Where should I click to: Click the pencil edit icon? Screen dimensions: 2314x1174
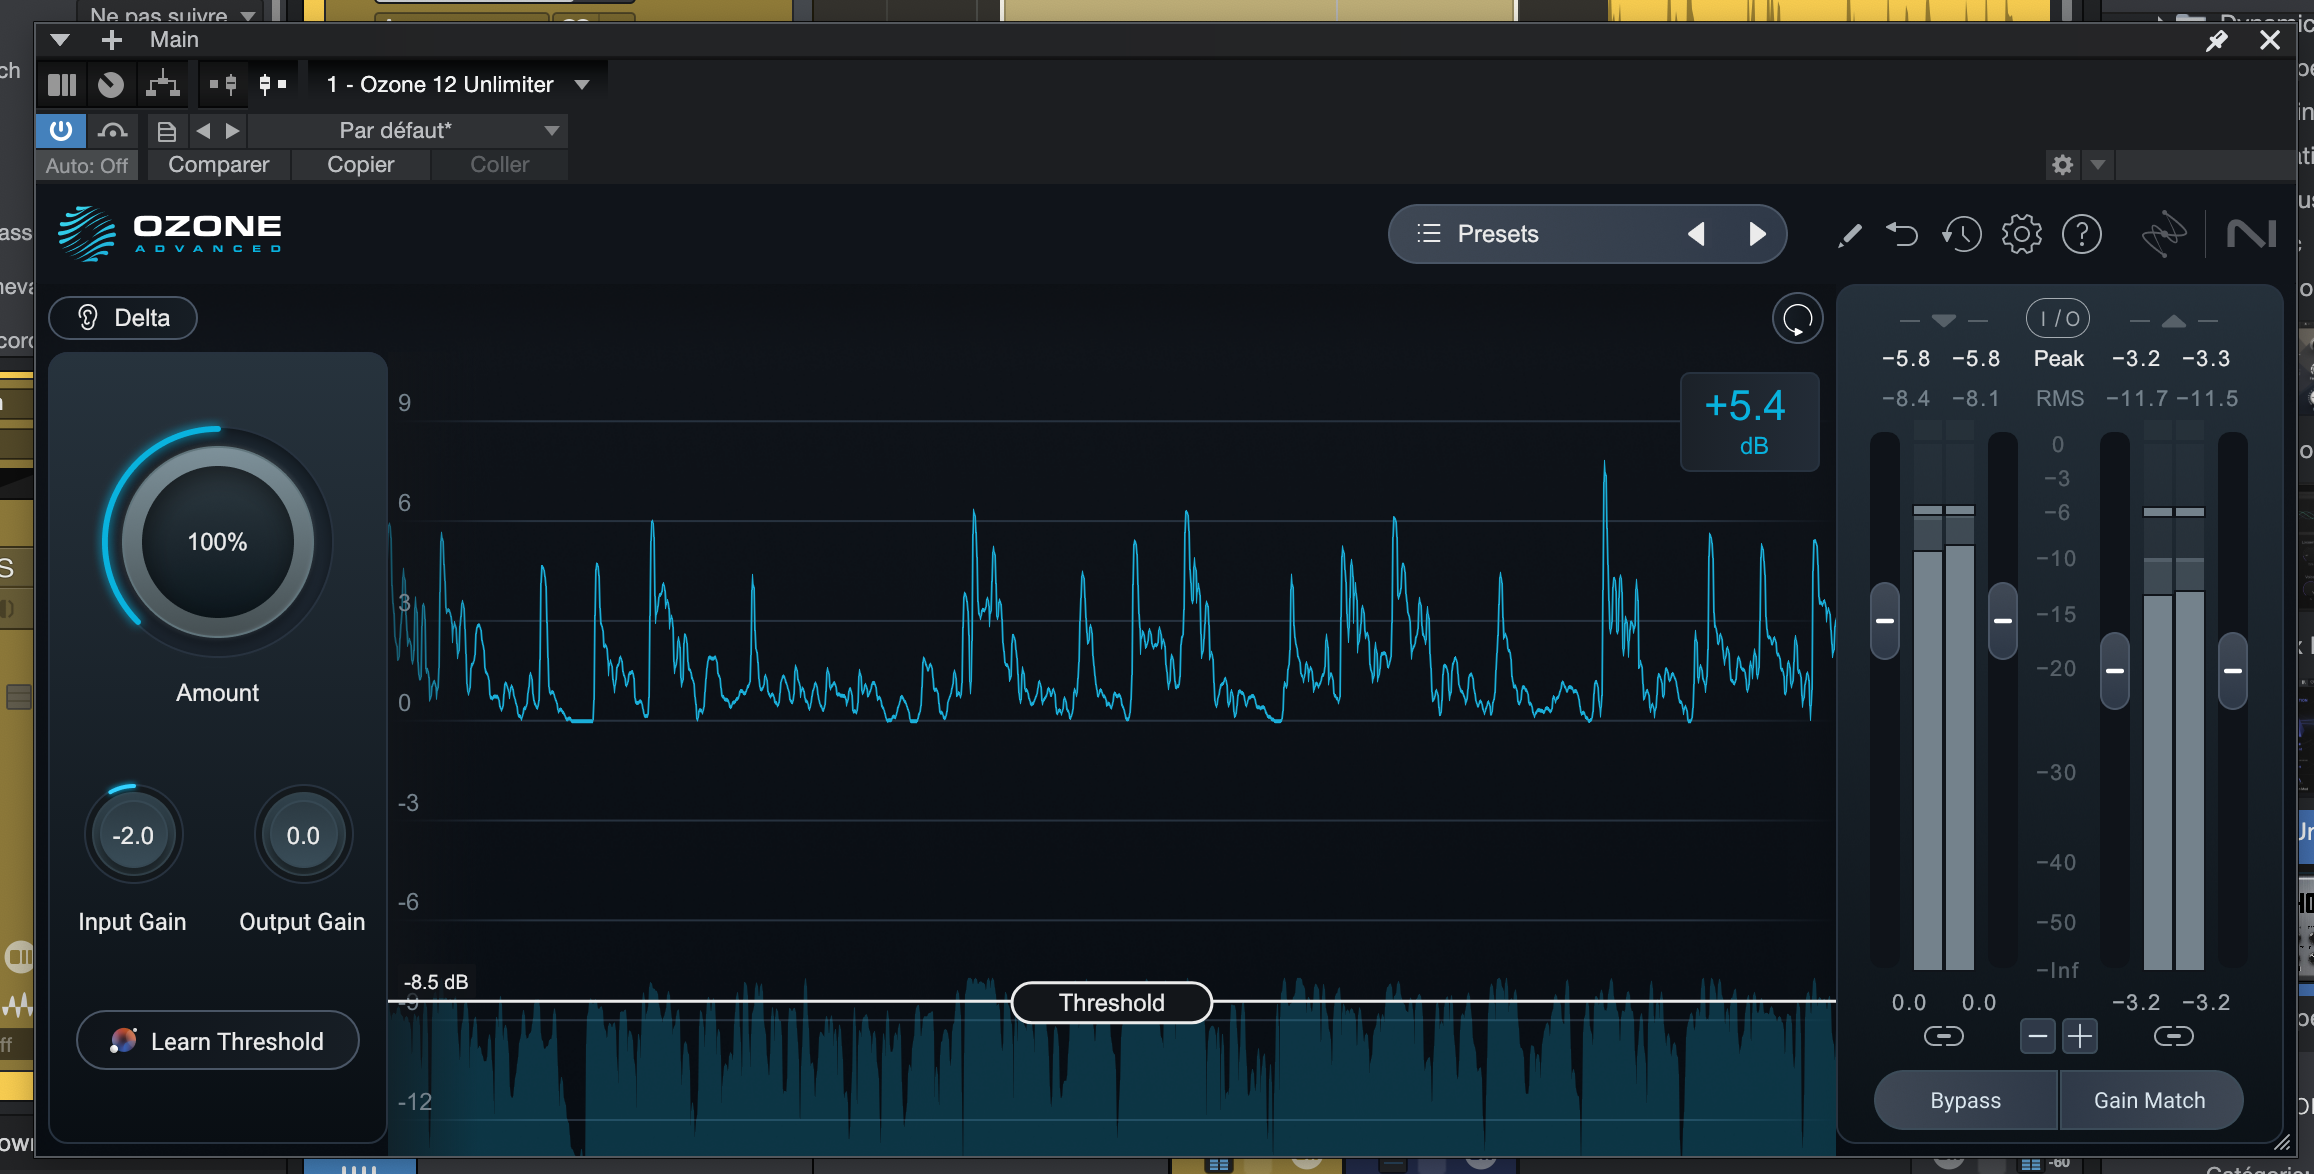[1849, 235]
